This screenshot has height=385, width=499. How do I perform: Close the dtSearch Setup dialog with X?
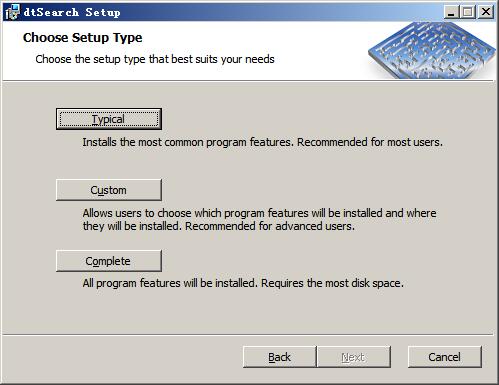(486, 12)
